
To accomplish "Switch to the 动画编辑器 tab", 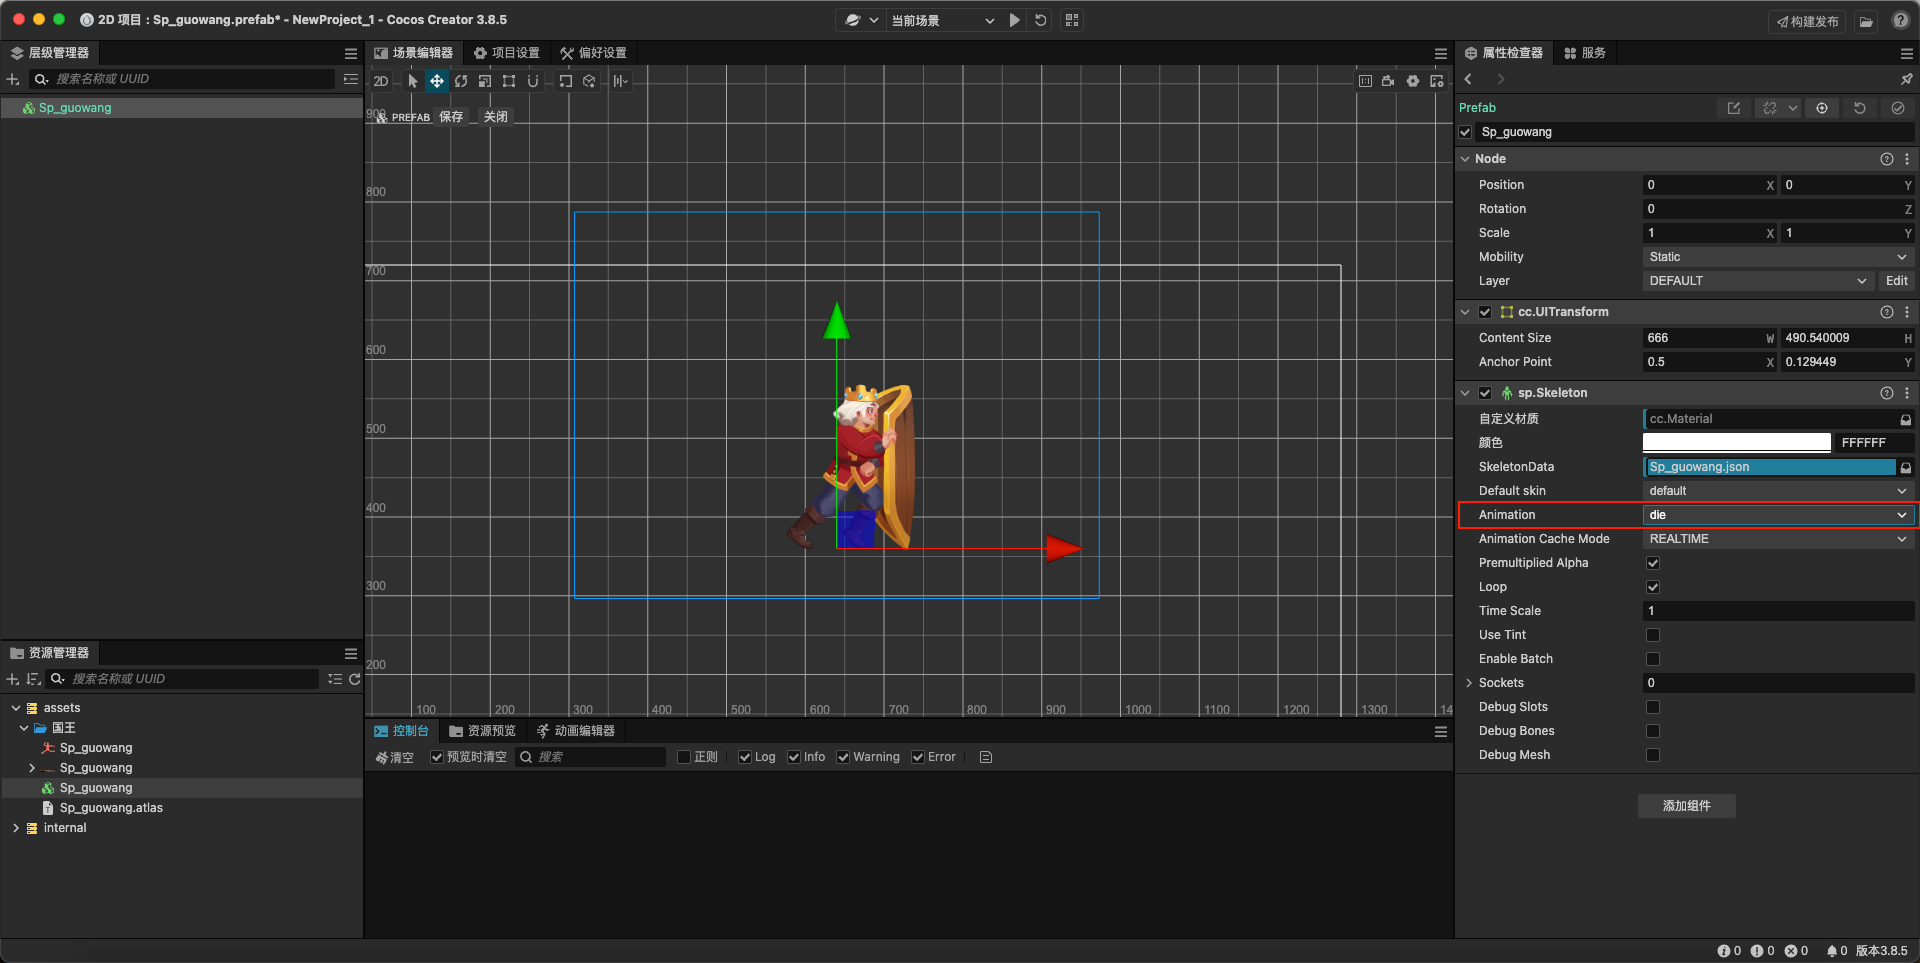I will point(576,731).
